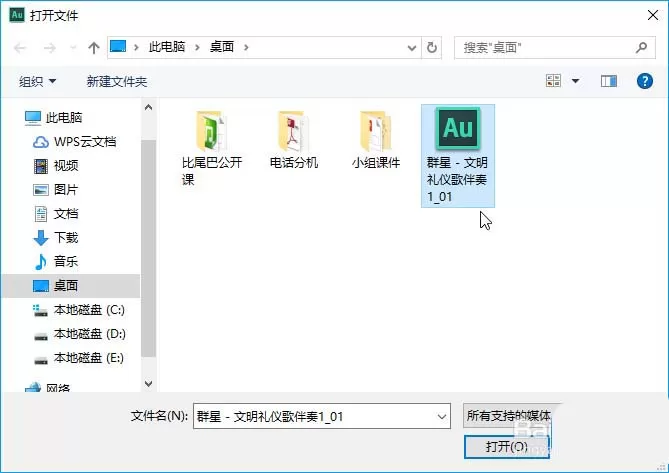Screen dimensions: 669x473
Task: Open the 比尾巴公开课 folder icon
Action: tap(212, 131)
